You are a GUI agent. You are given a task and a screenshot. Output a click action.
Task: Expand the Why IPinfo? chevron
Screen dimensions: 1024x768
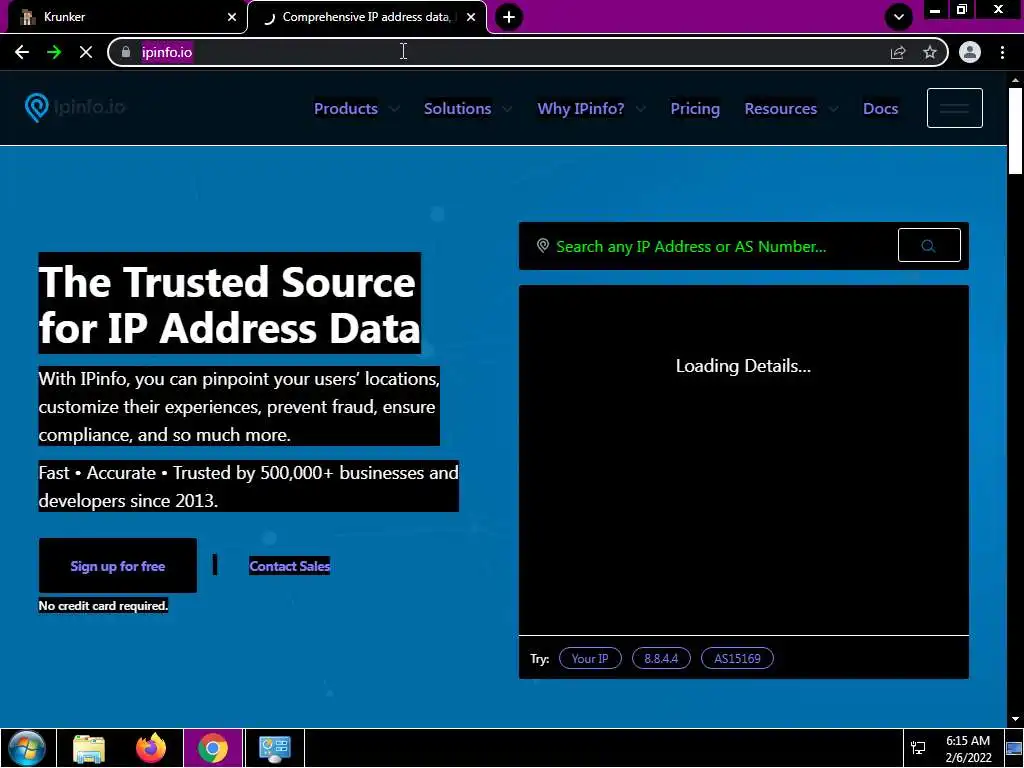pos(641,109)
